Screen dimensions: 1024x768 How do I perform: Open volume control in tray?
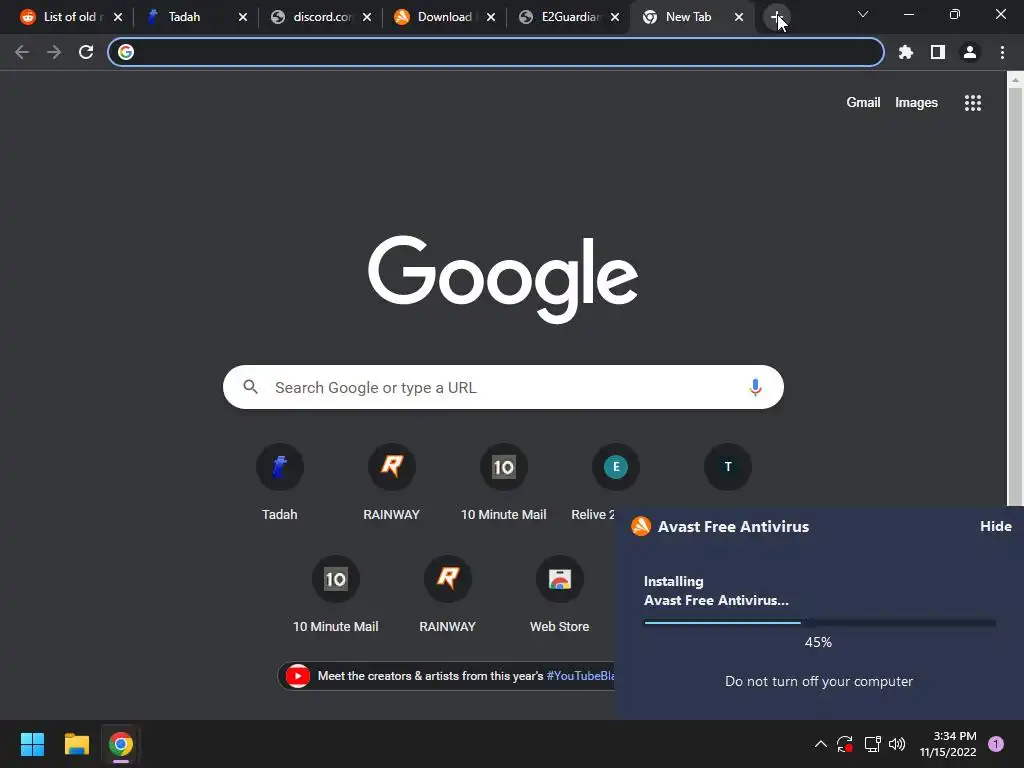click(897, 744)
